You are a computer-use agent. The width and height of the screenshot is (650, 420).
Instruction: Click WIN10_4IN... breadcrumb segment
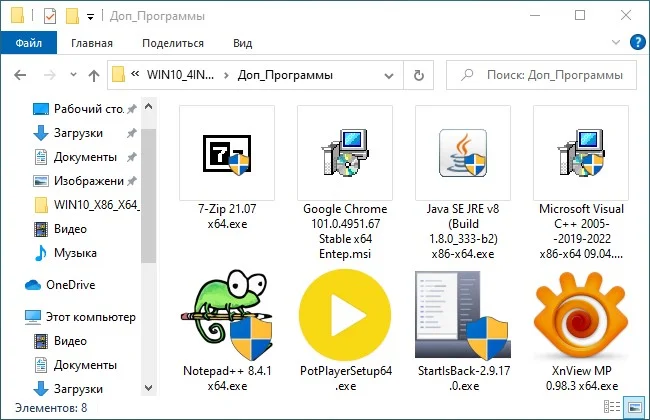coord(180,75)
